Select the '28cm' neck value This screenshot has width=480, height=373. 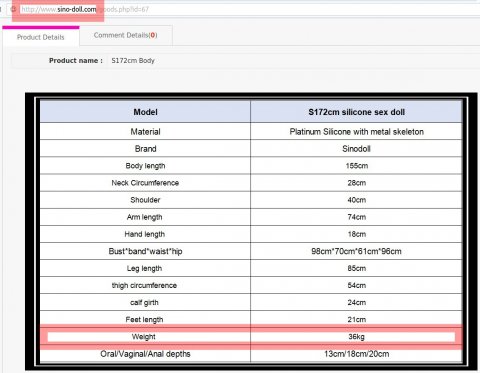tap(357, 183)
